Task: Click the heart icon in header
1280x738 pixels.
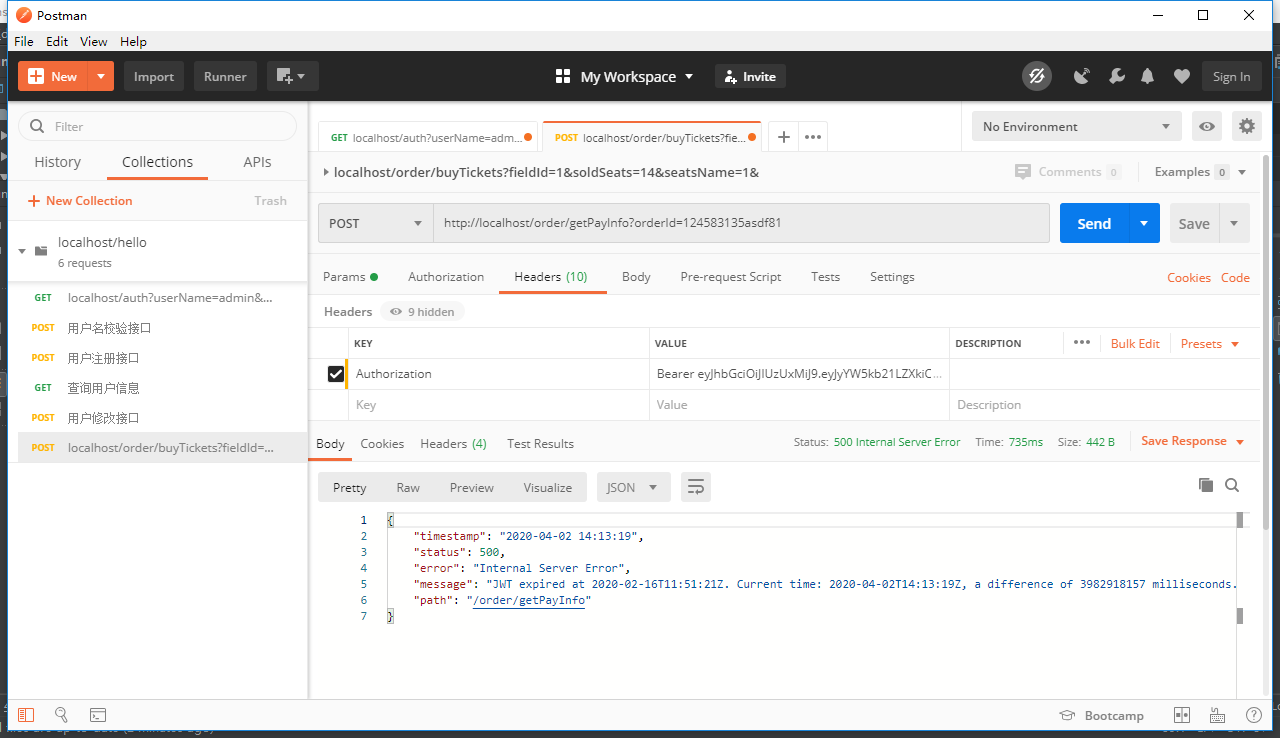Action: pyautogui.click(x=1182, y=76)
